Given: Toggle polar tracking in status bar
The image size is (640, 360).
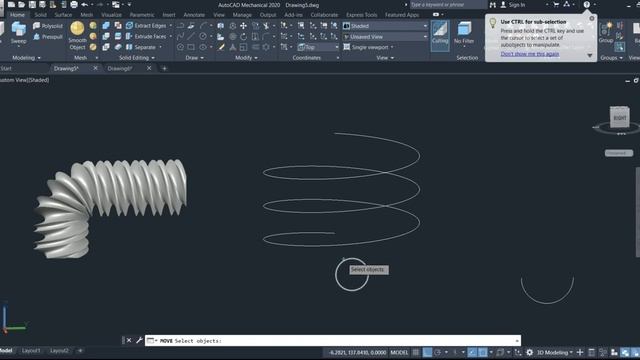Looking at the screenshot, I should pyautogui.click(x=438, y=352).
